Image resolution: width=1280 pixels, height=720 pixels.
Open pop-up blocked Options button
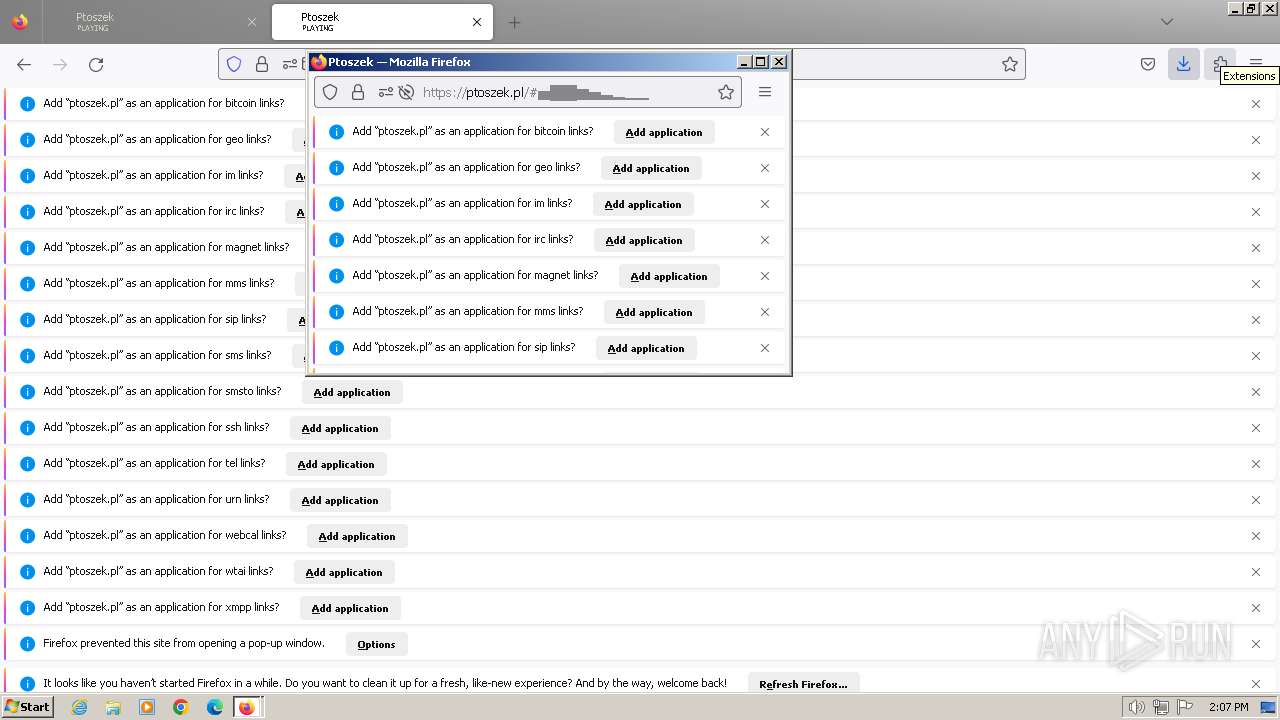pos(377,644)
